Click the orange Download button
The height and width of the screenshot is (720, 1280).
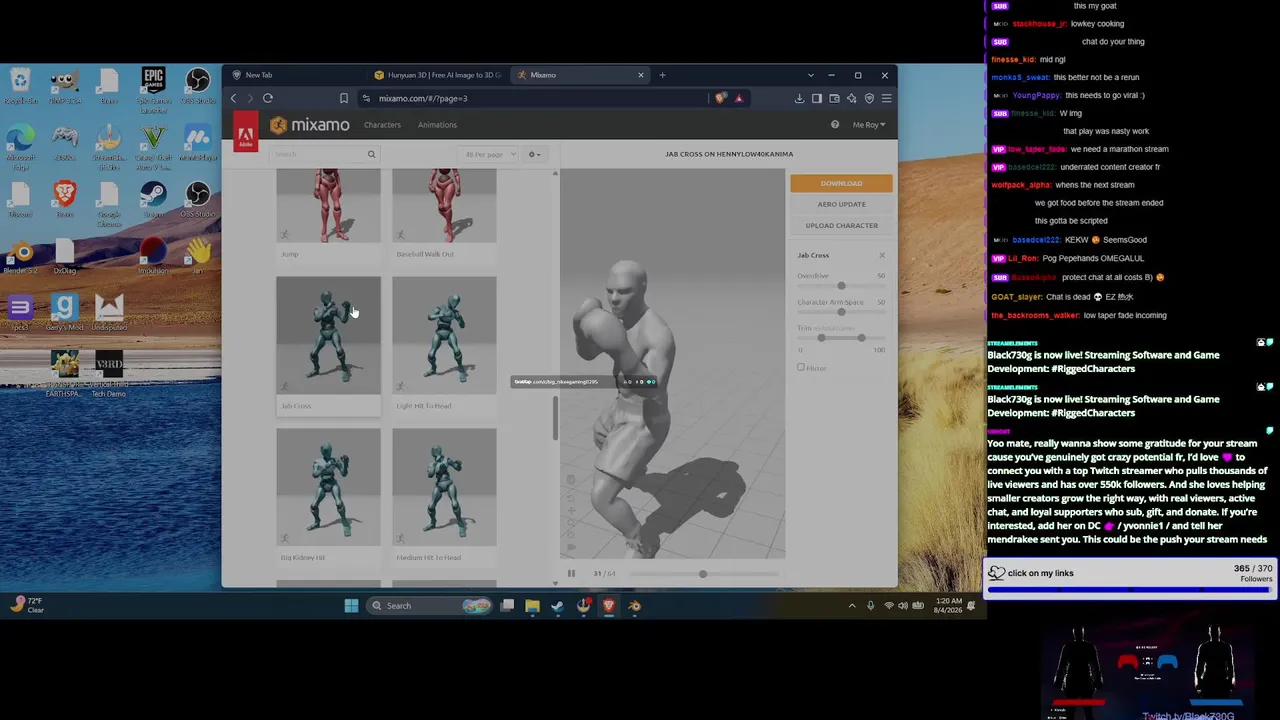pyautogui.click(x=841, y=183)
